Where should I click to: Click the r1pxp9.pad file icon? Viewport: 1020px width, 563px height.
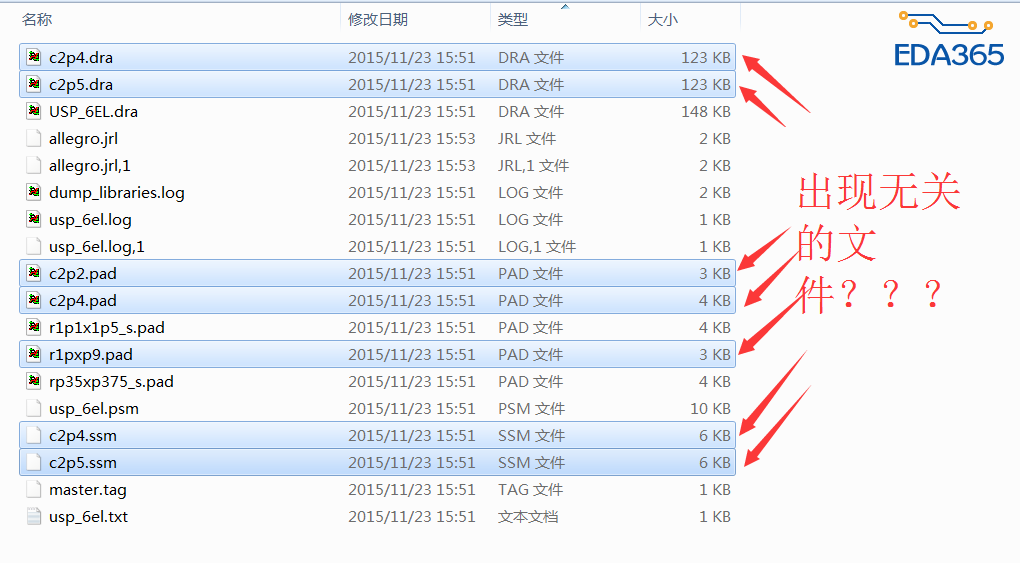(x=34, y=355)
